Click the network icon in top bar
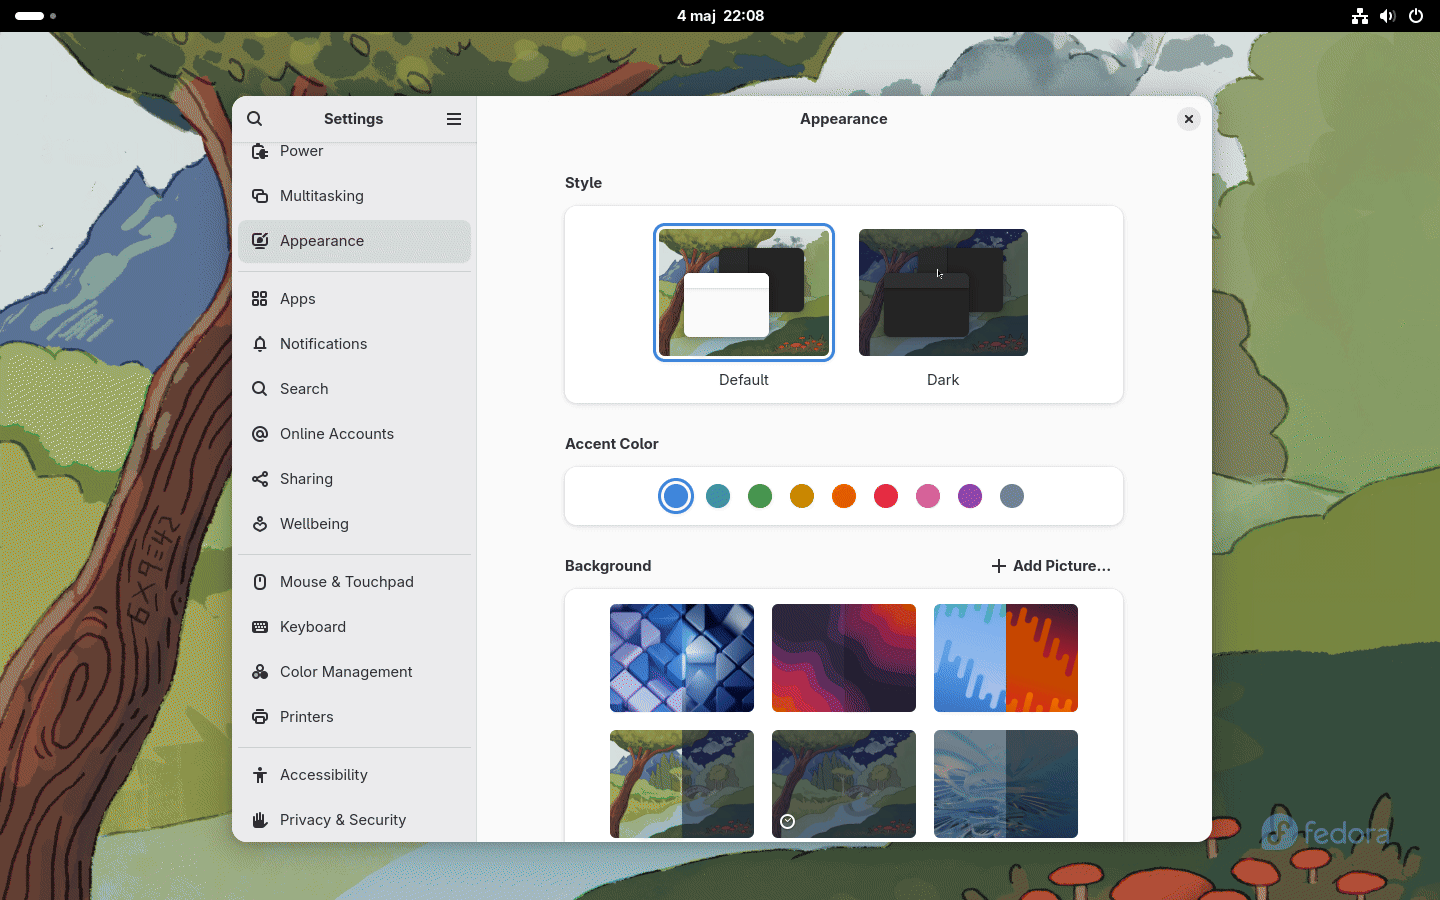 click(1360, 16)
